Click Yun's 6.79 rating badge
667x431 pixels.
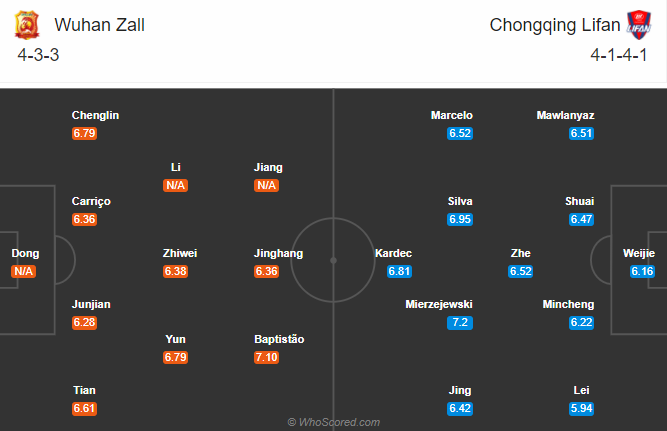point(175,357)
